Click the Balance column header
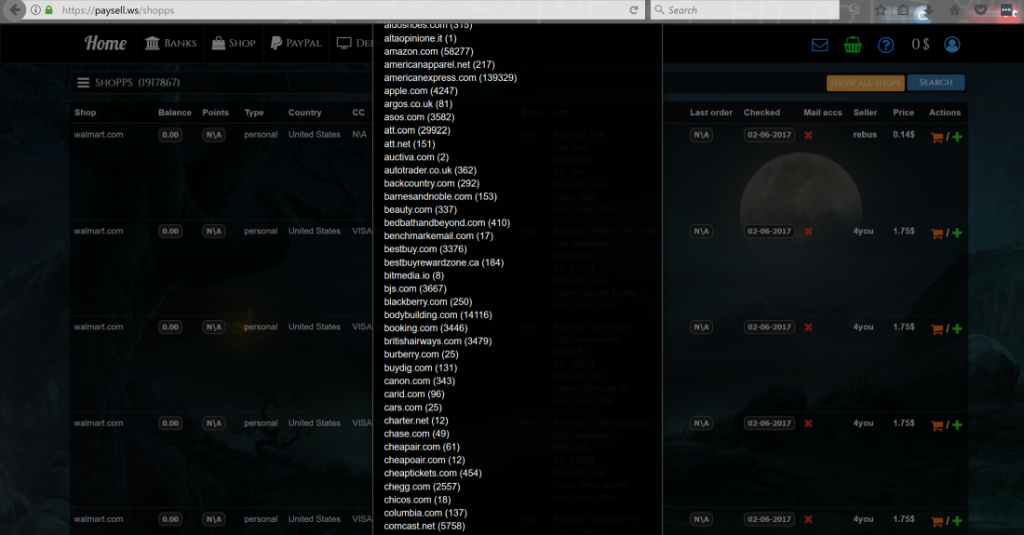This screenshot has width=1024, height=535. coord(174,112)
